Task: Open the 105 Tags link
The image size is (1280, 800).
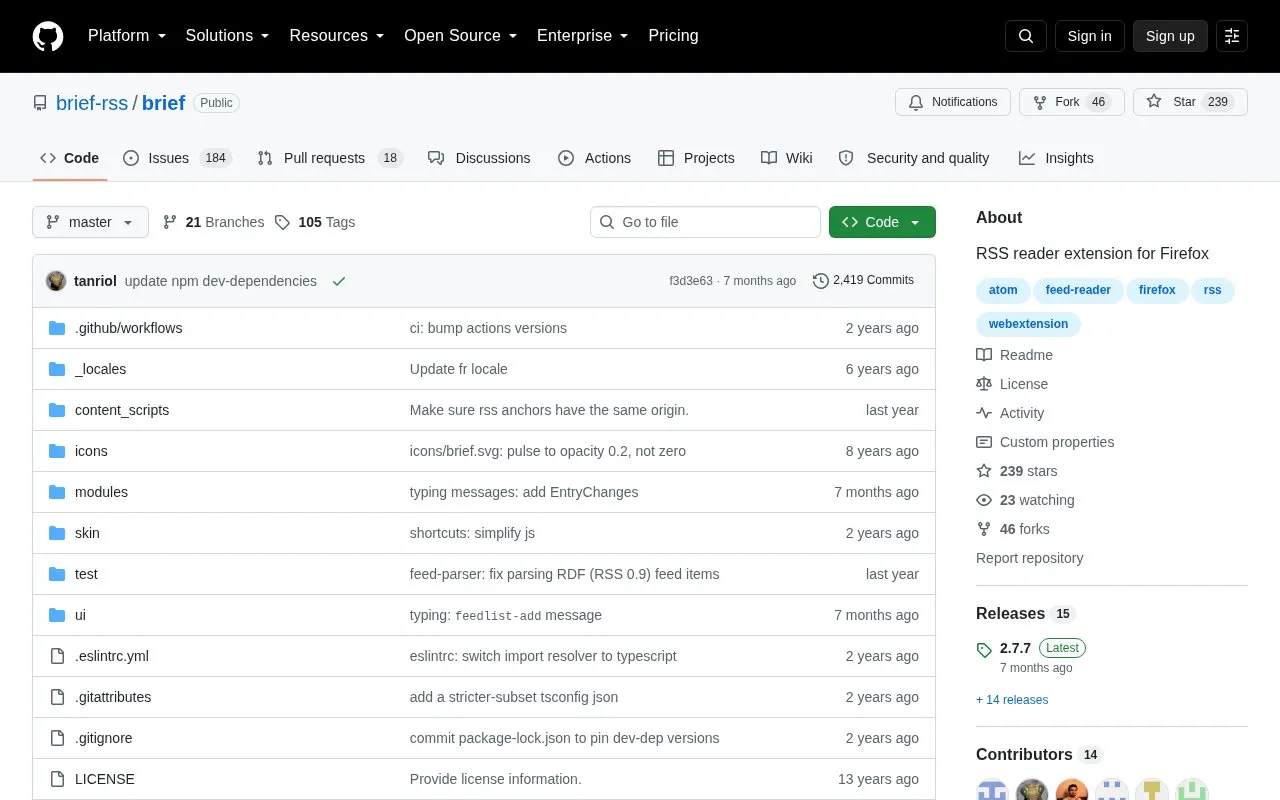Action: pos(315,222)
